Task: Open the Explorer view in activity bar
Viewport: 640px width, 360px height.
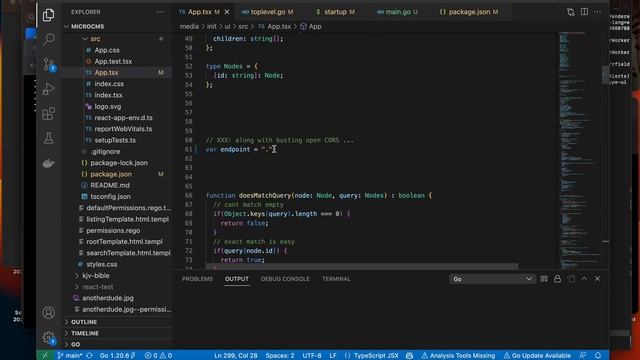Action: click(x=48, y=15)
